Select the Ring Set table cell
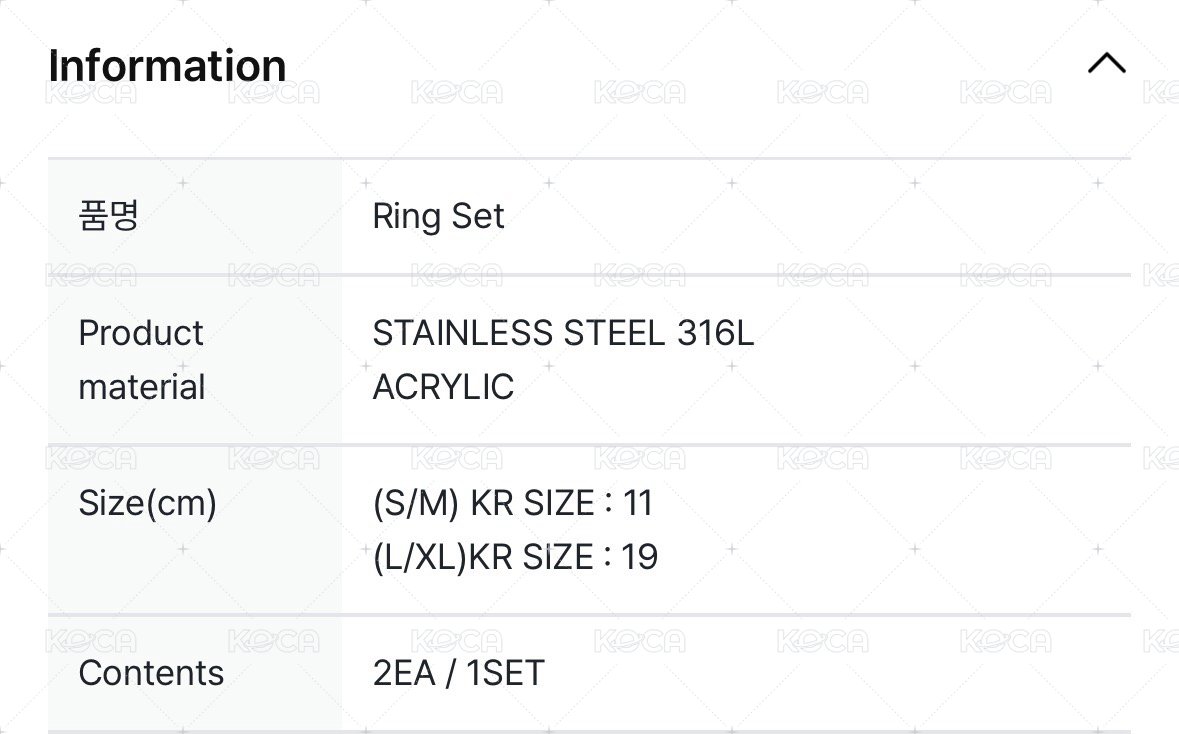1179x734 pixels. (x=600, y=216)
